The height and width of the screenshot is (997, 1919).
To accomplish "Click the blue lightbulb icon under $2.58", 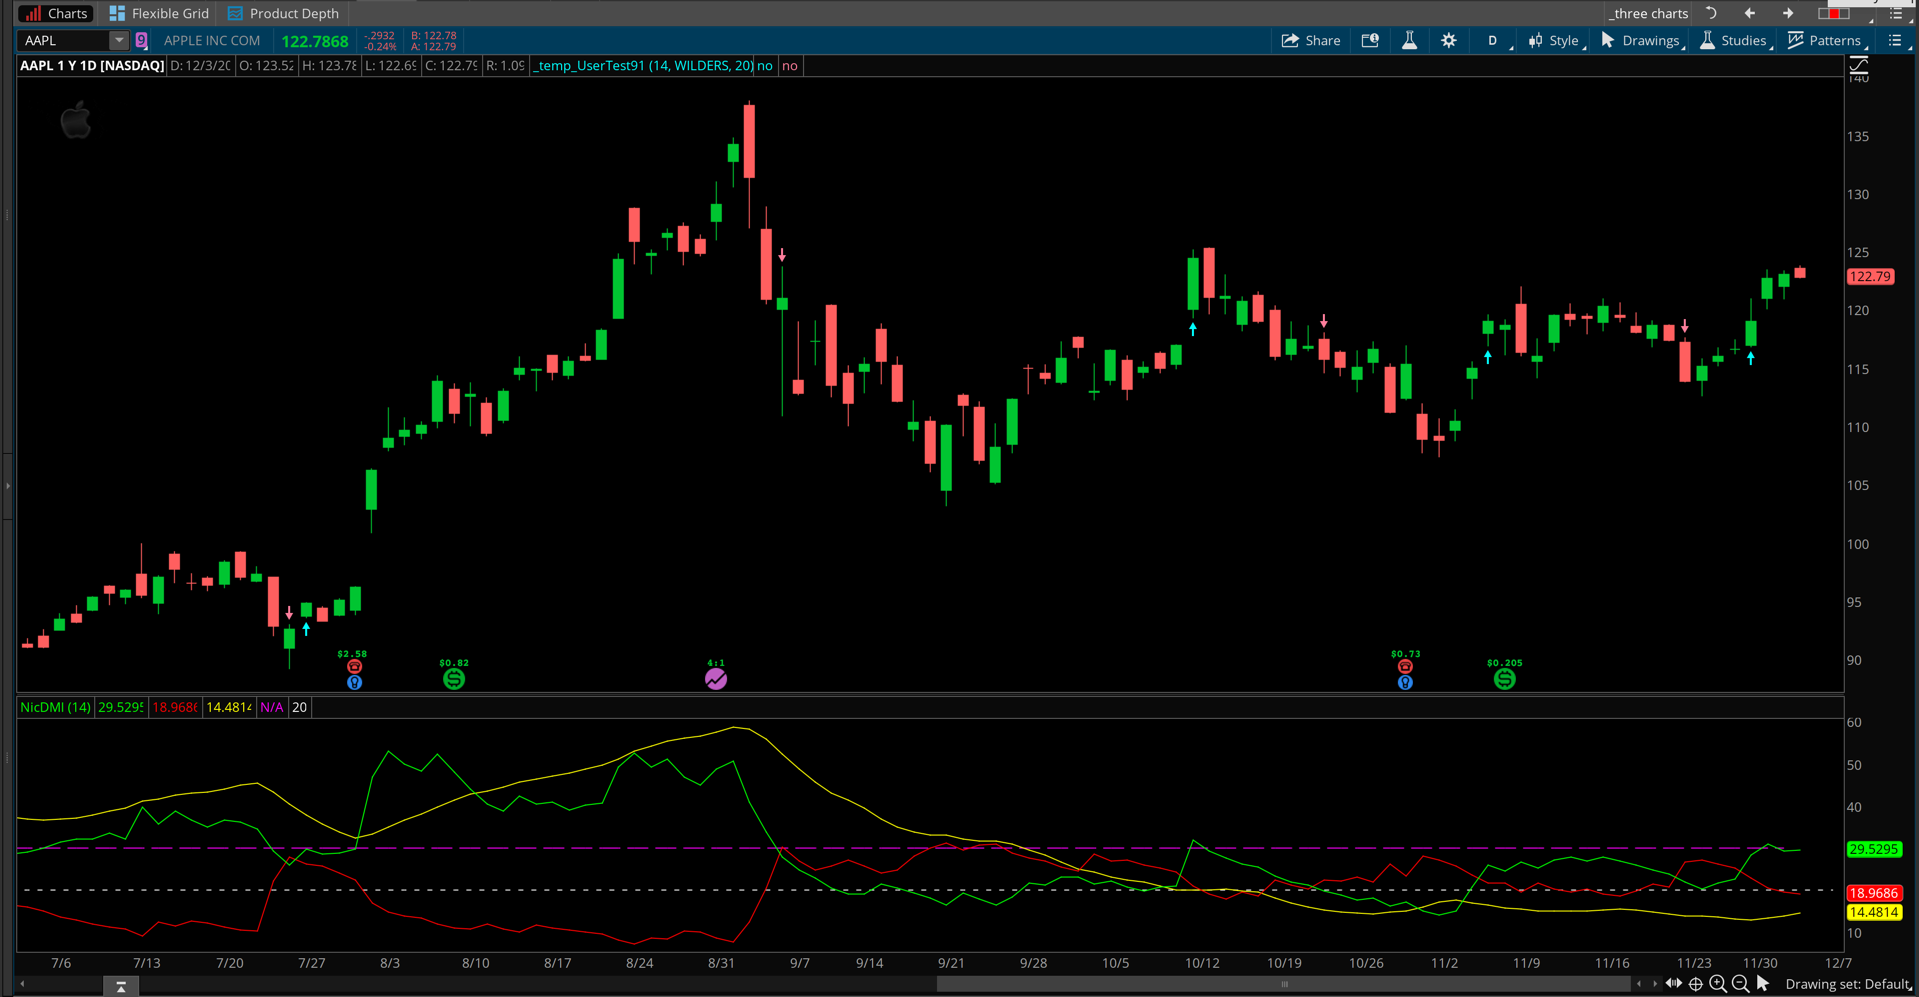I will click(354, 683).
